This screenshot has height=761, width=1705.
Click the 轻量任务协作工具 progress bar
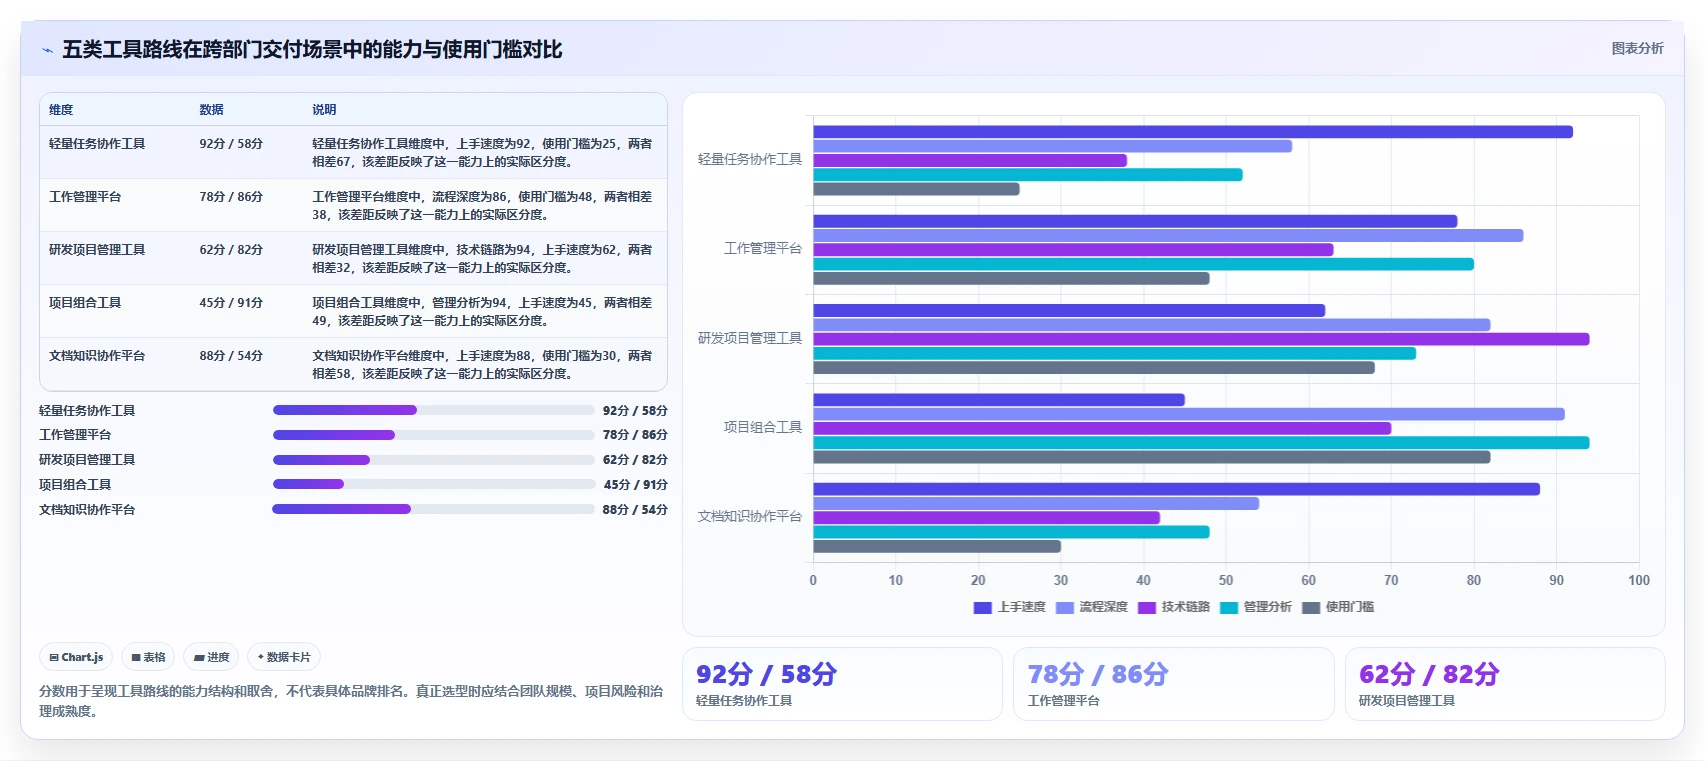[434, 410]
